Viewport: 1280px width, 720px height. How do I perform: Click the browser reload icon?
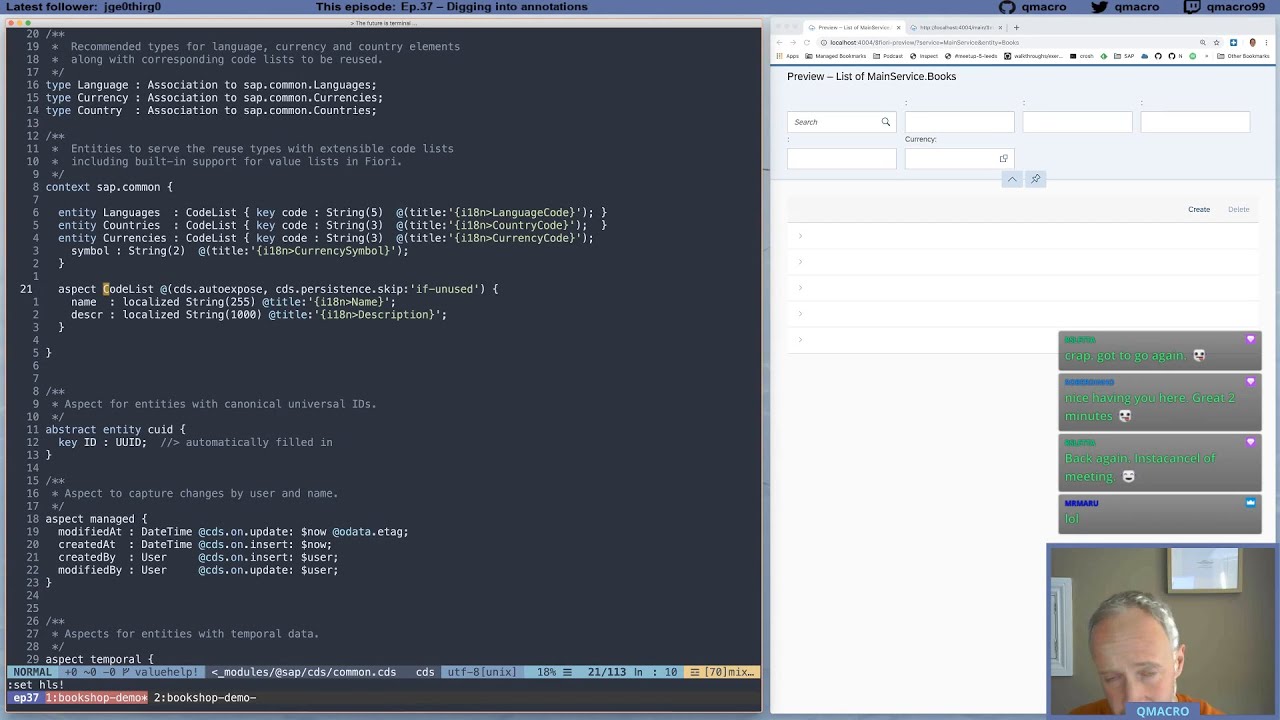coord(806,42)
